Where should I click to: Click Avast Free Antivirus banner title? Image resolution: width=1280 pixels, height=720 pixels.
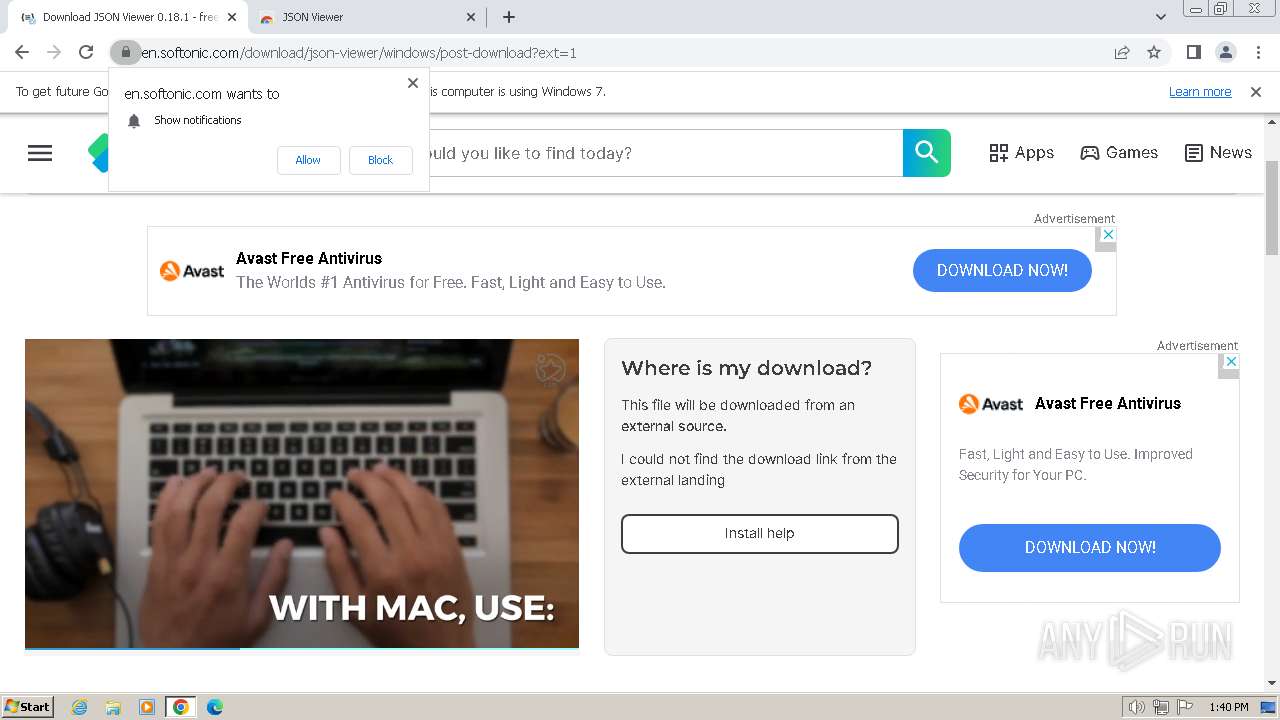[x=309, y=258]
